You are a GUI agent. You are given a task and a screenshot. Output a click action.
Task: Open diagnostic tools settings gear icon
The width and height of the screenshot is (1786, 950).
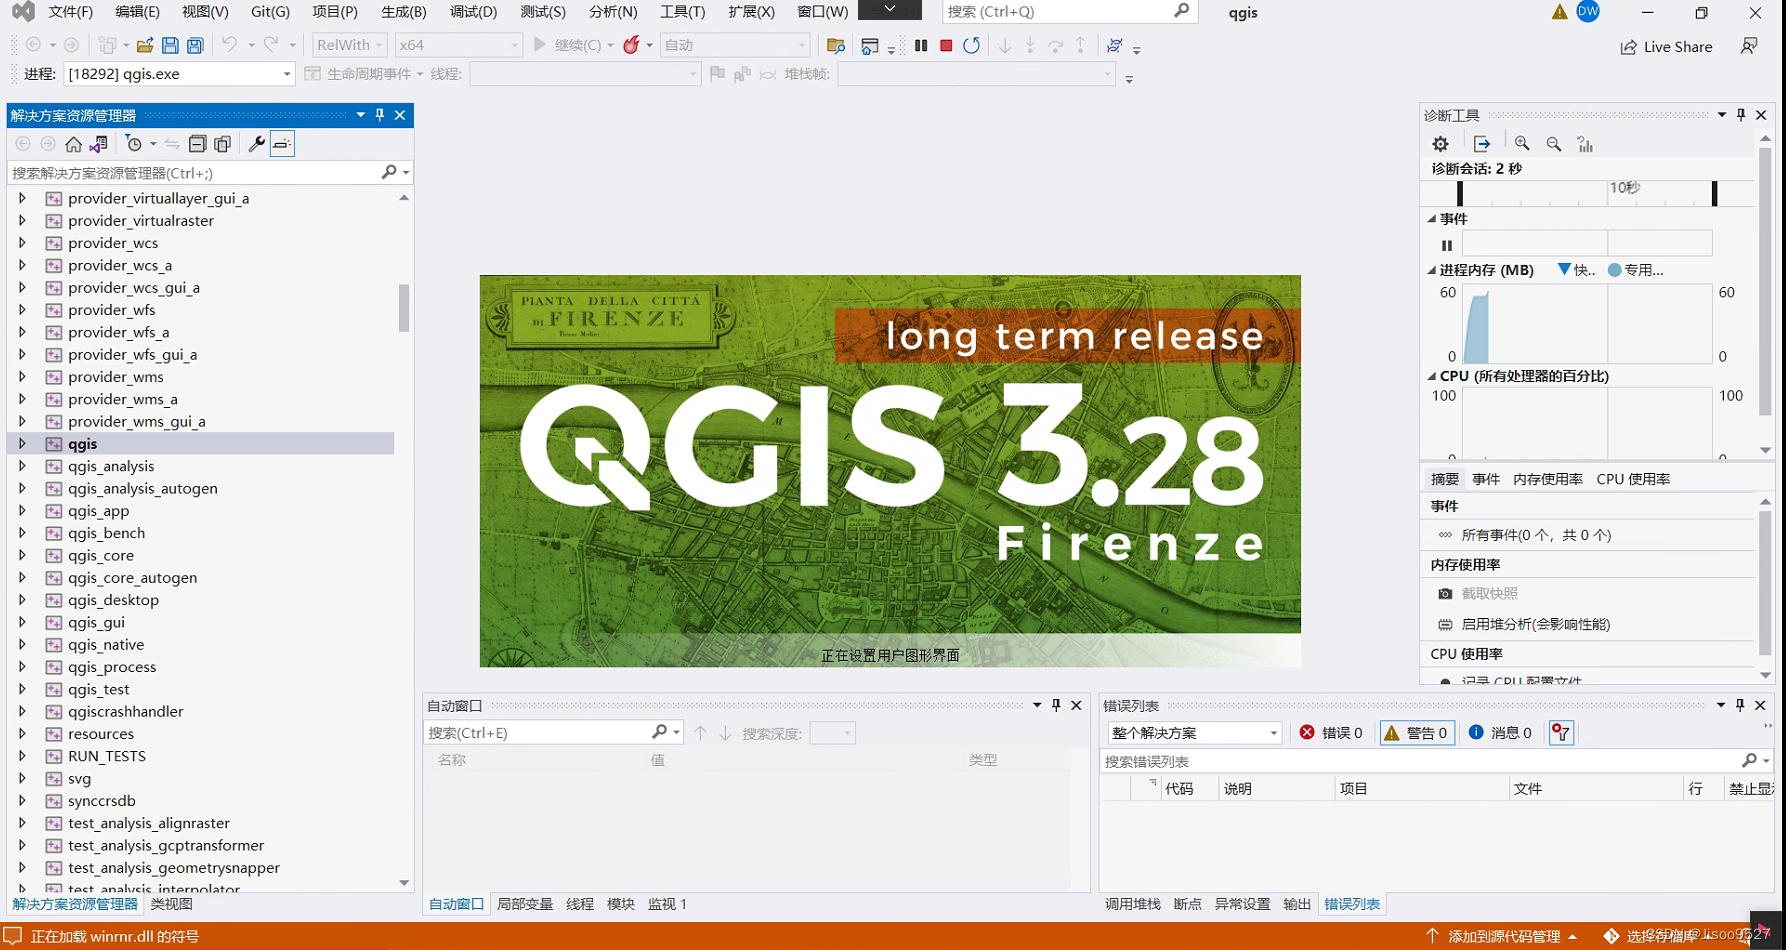(1440, 143)
